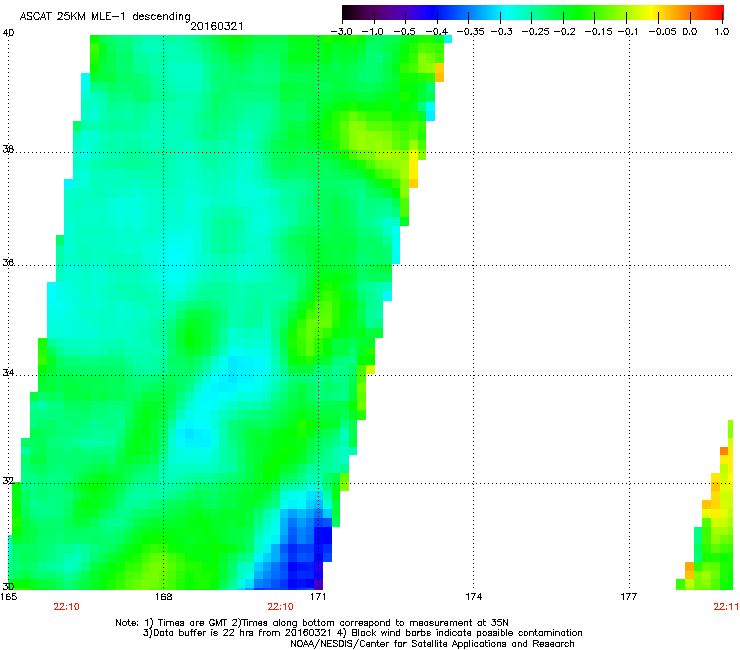The width and height of the screenshot is (740, 650).
Task: Click the colorbar label -1.0
Action: click(x=372, y=32)
